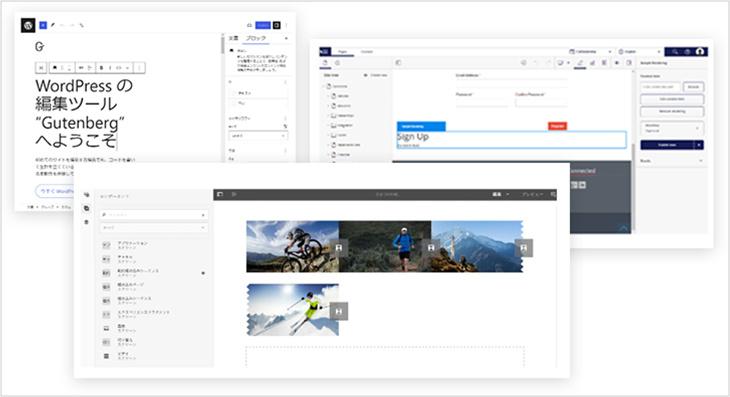Click the WordPress logo icon

click(x=28, y=25)
